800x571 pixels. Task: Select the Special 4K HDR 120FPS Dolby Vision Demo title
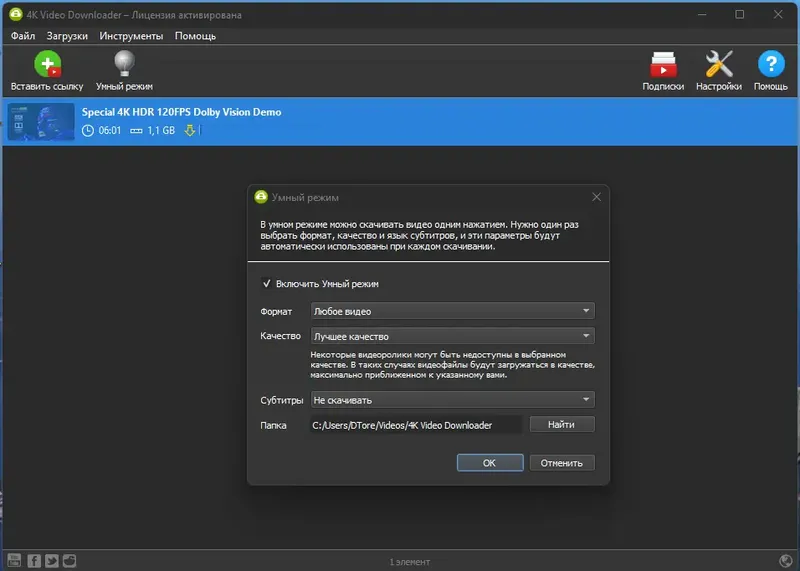[x=182, y=112]
